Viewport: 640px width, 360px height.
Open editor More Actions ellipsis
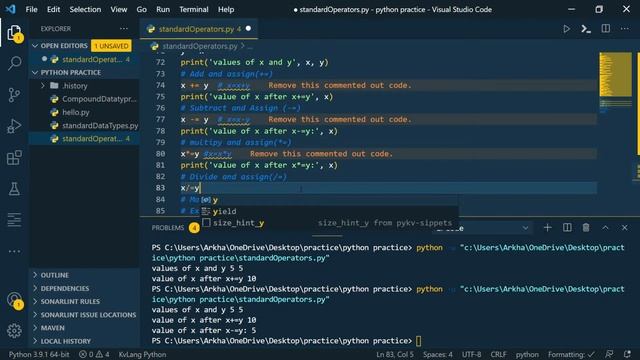624,29
